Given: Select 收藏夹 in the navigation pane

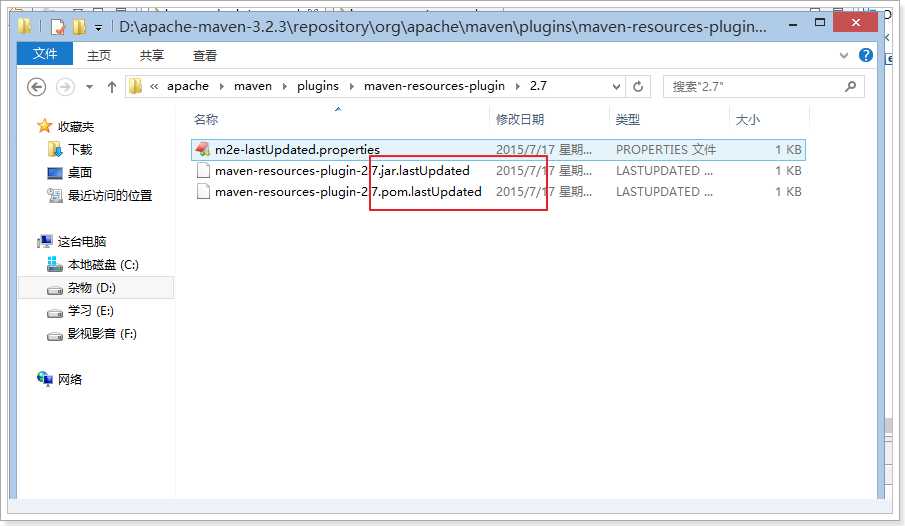Looking at the screenshot, I should [x=75, y=126].
